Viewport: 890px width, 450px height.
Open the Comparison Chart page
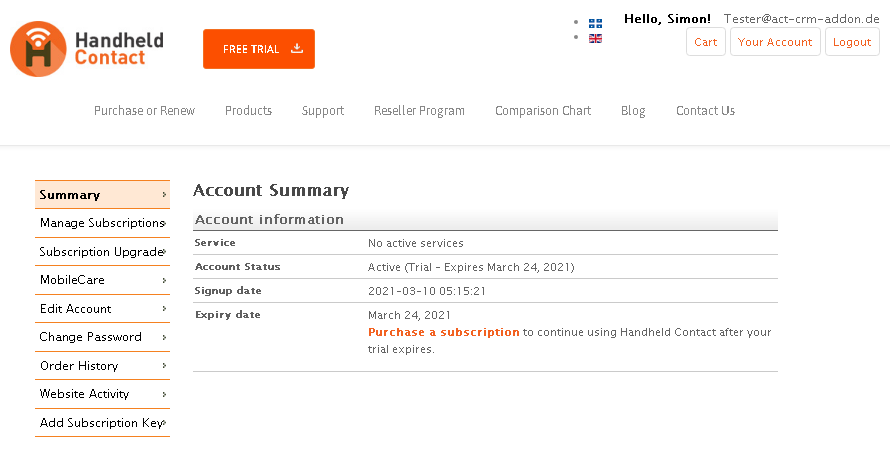pos(543,111)
